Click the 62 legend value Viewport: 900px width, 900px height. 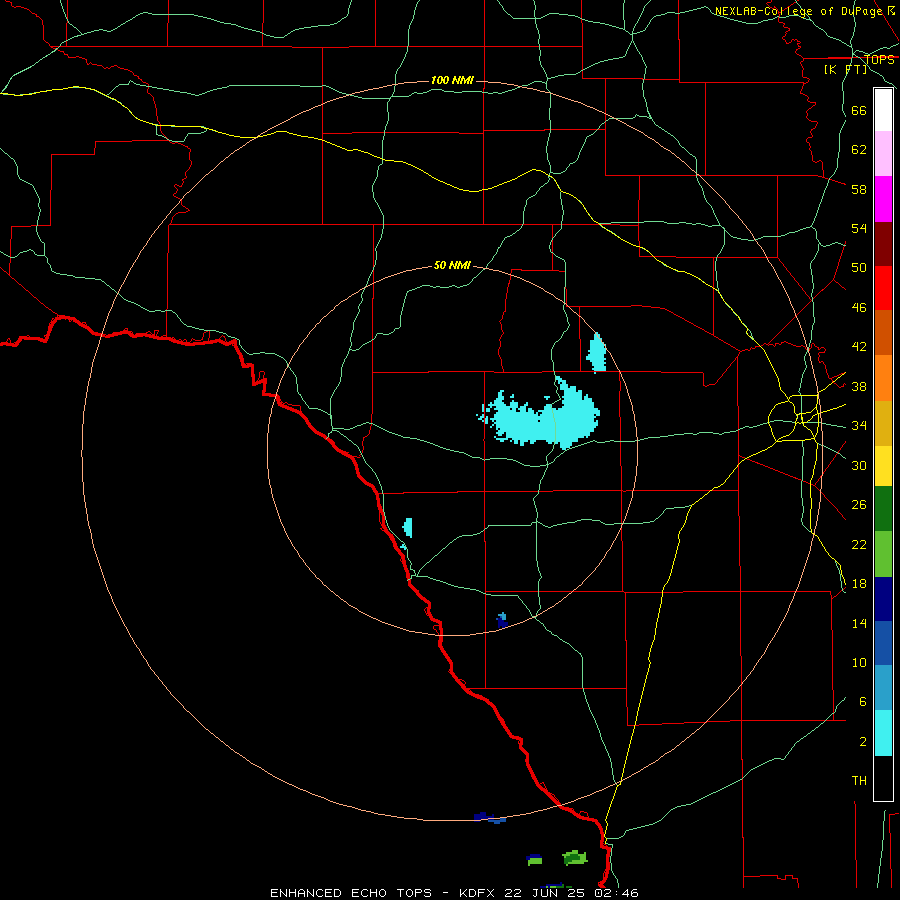pos(859,150)
